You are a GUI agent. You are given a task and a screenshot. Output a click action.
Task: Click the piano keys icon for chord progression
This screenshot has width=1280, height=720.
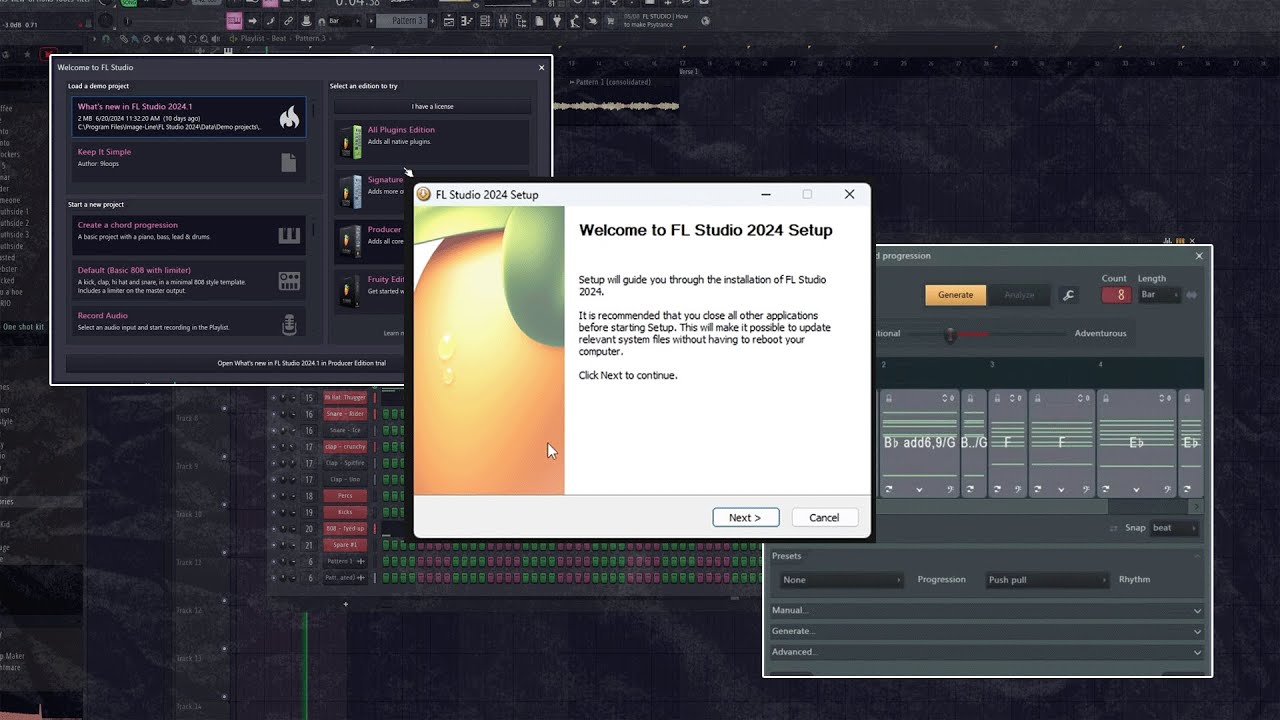tap(289, 236)
